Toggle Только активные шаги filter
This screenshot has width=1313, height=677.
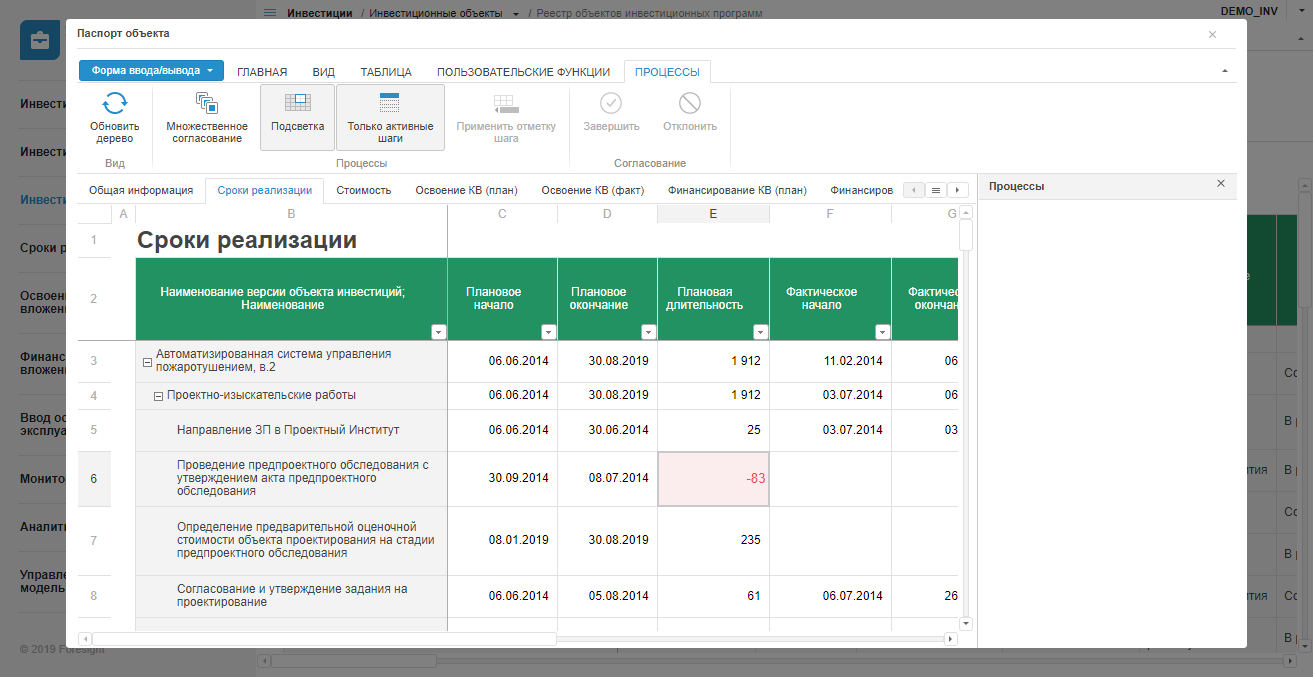(x=390, y=116)
